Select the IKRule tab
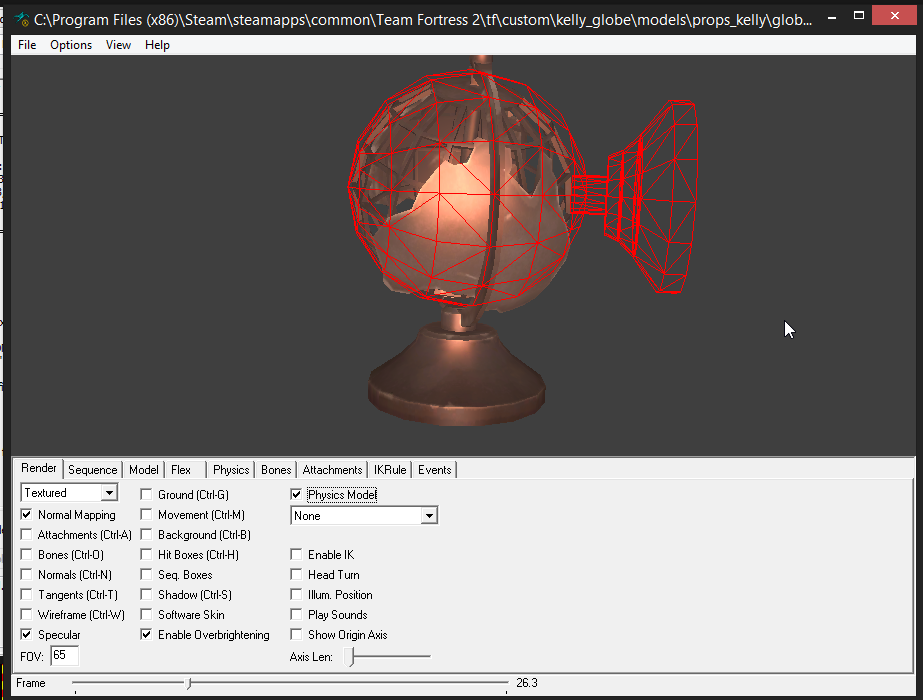923x700 pixels. [x=390, y=470]
